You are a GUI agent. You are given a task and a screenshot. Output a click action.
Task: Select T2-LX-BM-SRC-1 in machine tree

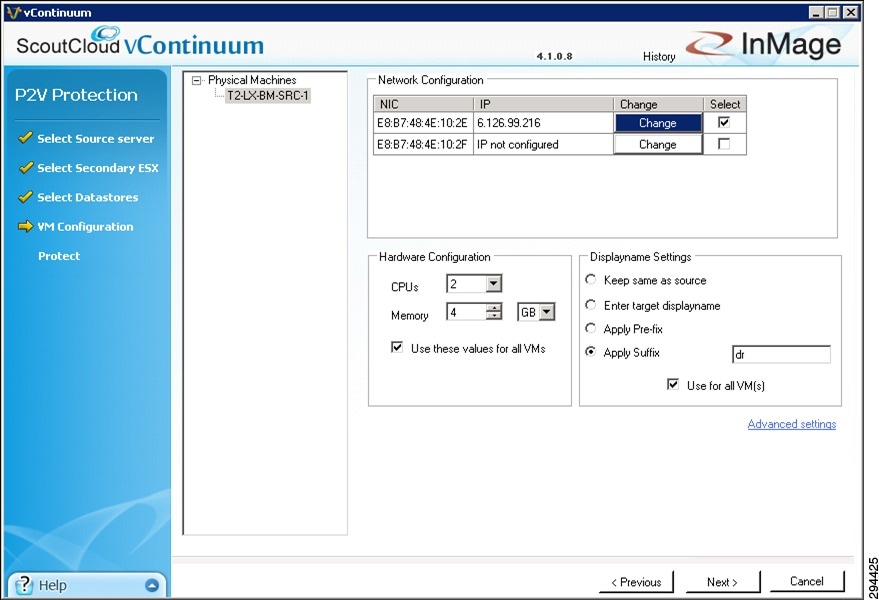[268, 95]
